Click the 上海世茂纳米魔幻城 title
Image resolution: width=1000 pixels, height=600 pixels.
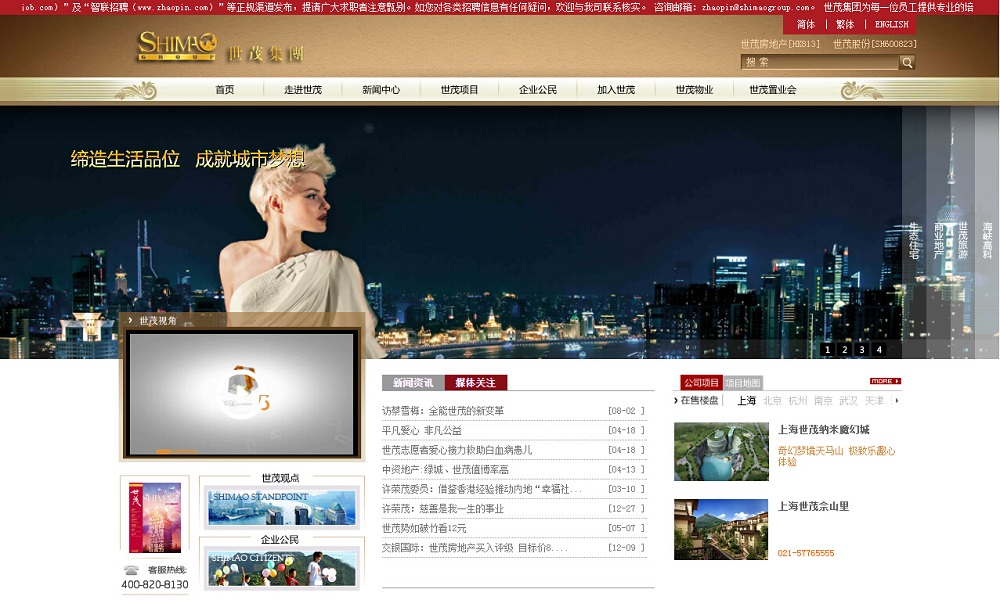pyautogui.click(x=823, y=430)
